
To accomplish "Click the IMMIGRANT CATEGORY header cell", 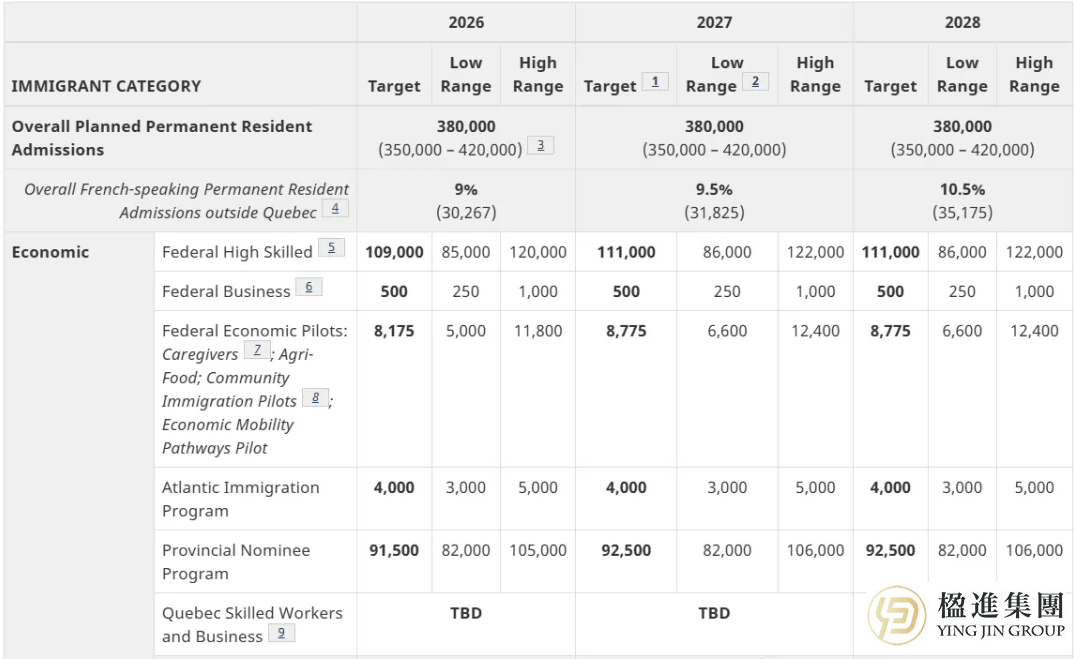I will click(106, 86).
